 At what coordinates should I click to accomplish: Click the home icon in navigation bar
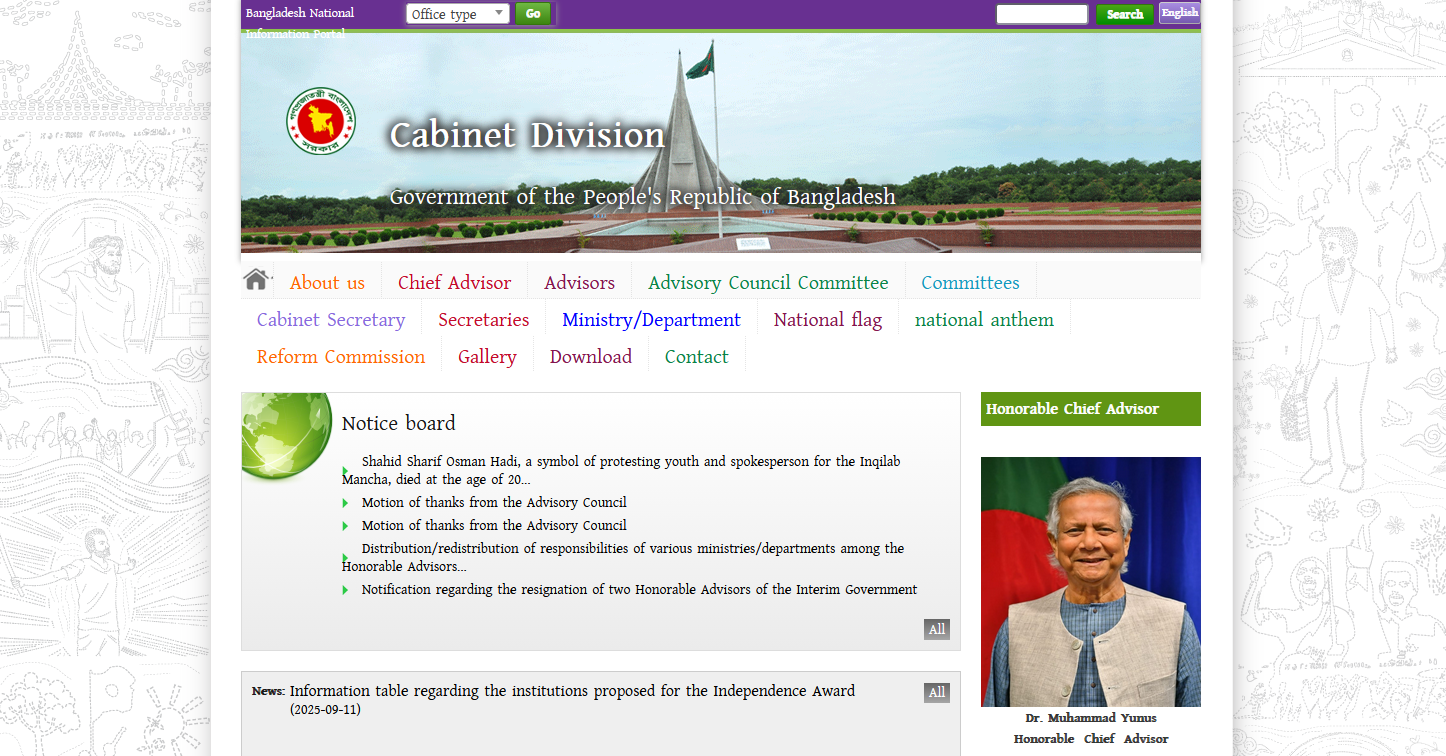pyautogui.click(x=256, y=280)
